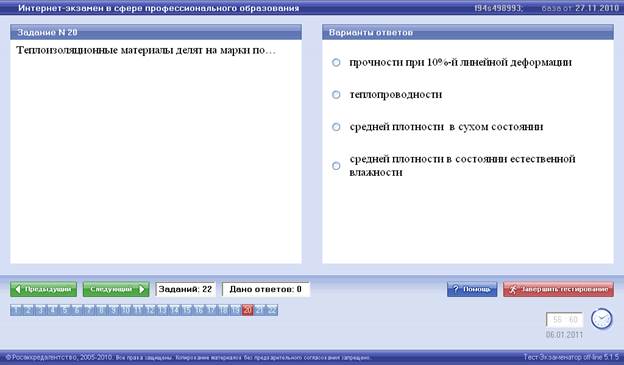This screenshot has height=365, width=624.
Task: Click the date '06.01.2011' under timer
Action: click(x=565, y=335)
